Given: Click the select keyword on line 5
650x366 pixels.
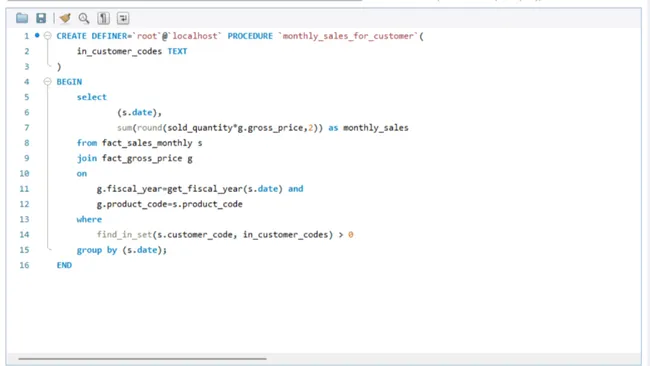Looking at the screenshot, I should click(92, 97).
